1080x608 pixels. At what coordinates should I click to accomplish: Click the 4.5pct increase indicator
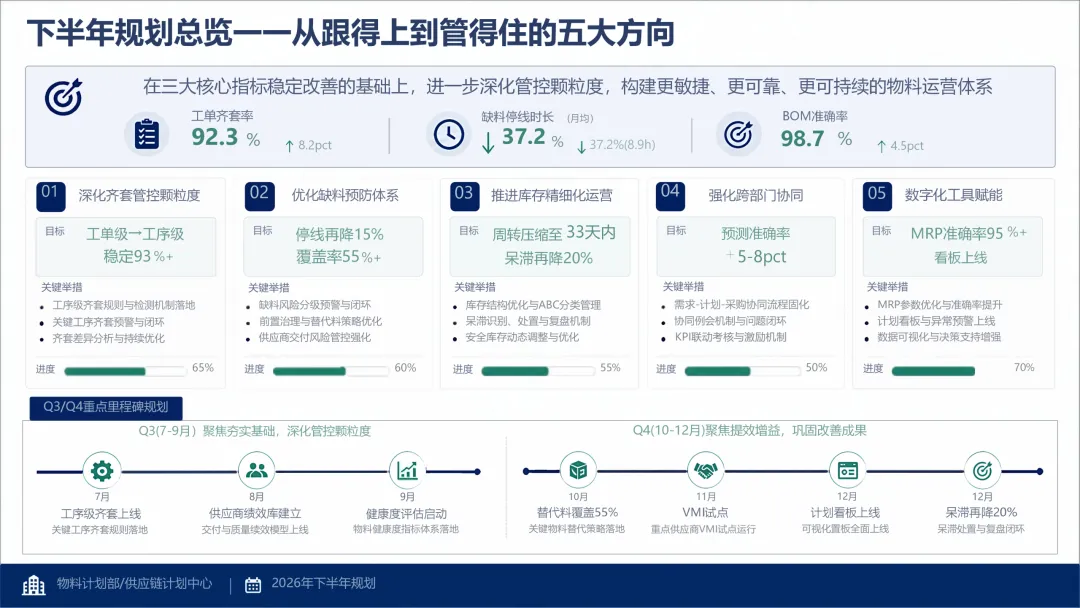click(x=900, y=146)
